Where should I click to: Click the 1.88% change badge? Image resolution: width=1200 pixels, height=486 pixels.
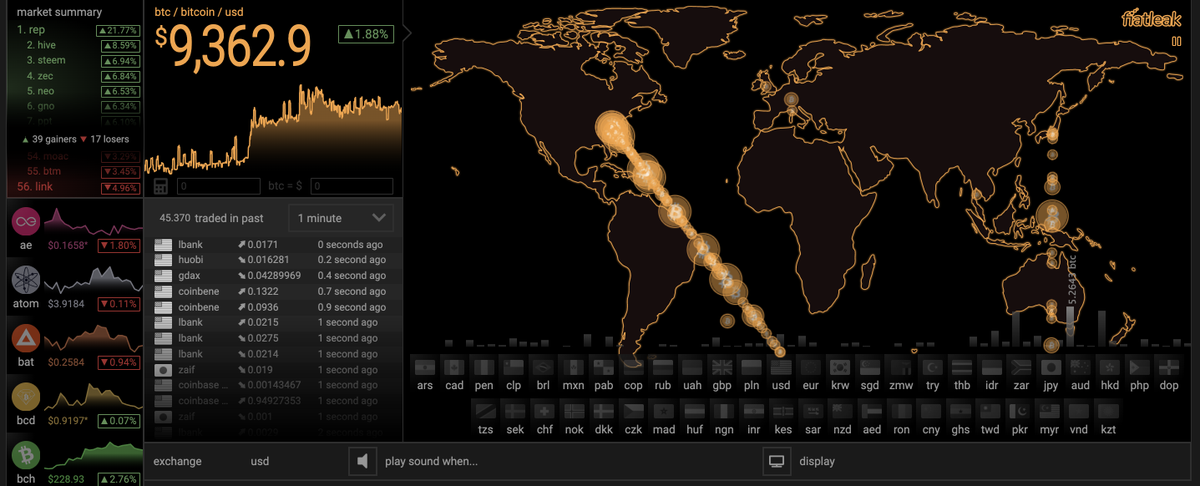pos(367,34)
